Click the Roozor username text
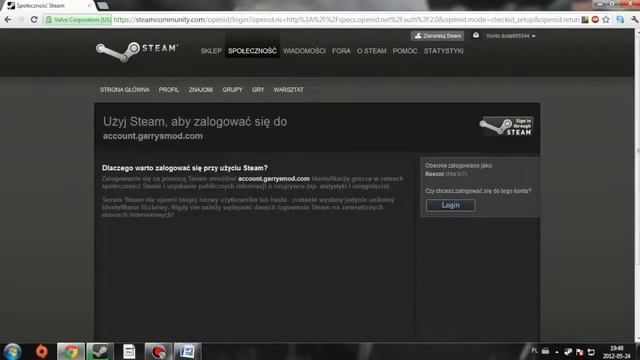This screenshot has width=640, height=360. pos(435,174)
